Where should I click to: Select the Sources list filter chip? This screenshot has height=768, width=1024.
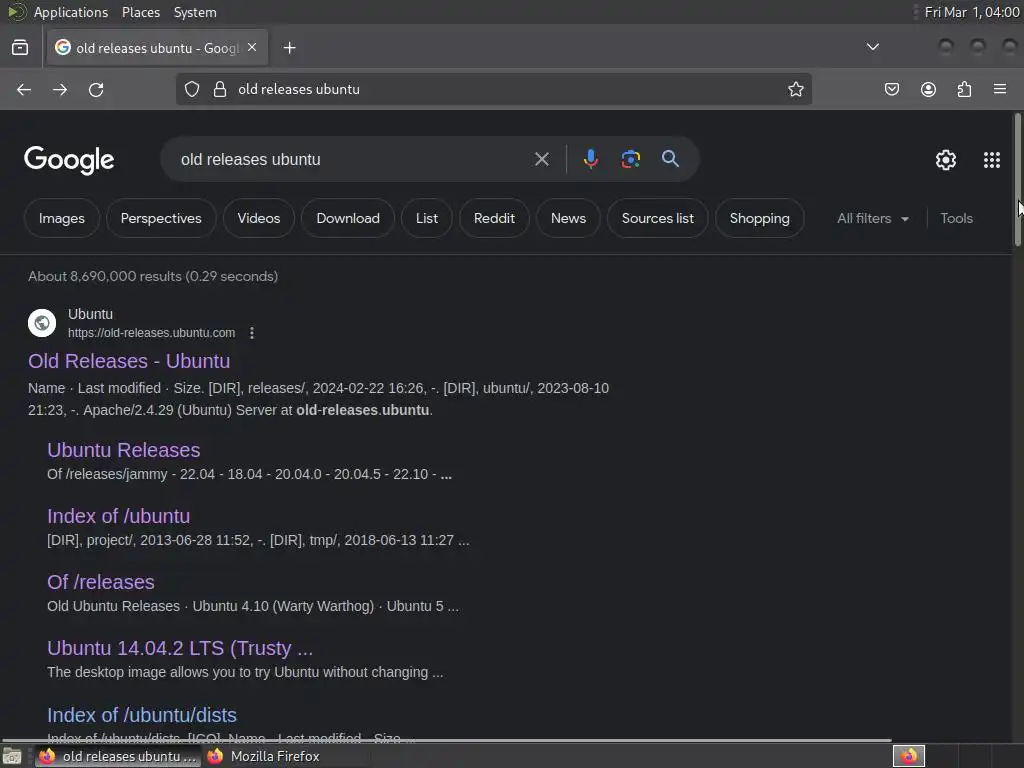[x=657, y=219]
